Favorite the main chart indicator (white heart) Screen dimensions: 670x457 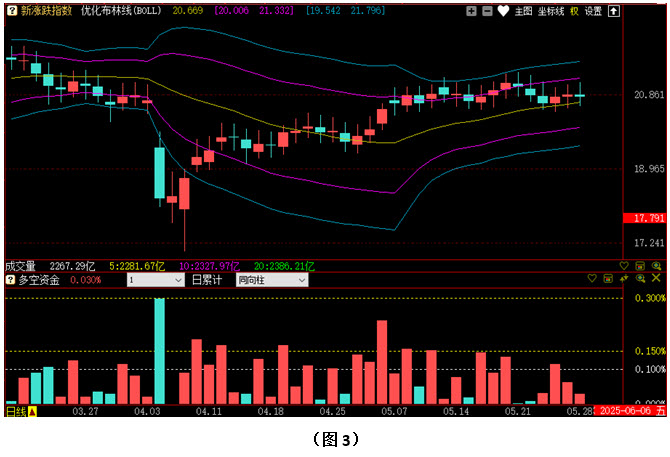(503, 11)
